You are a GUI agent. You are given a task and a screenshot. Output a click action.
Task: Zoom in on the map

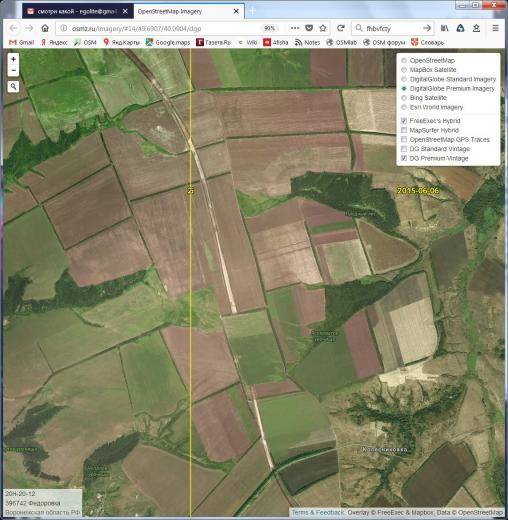point(13,59)
